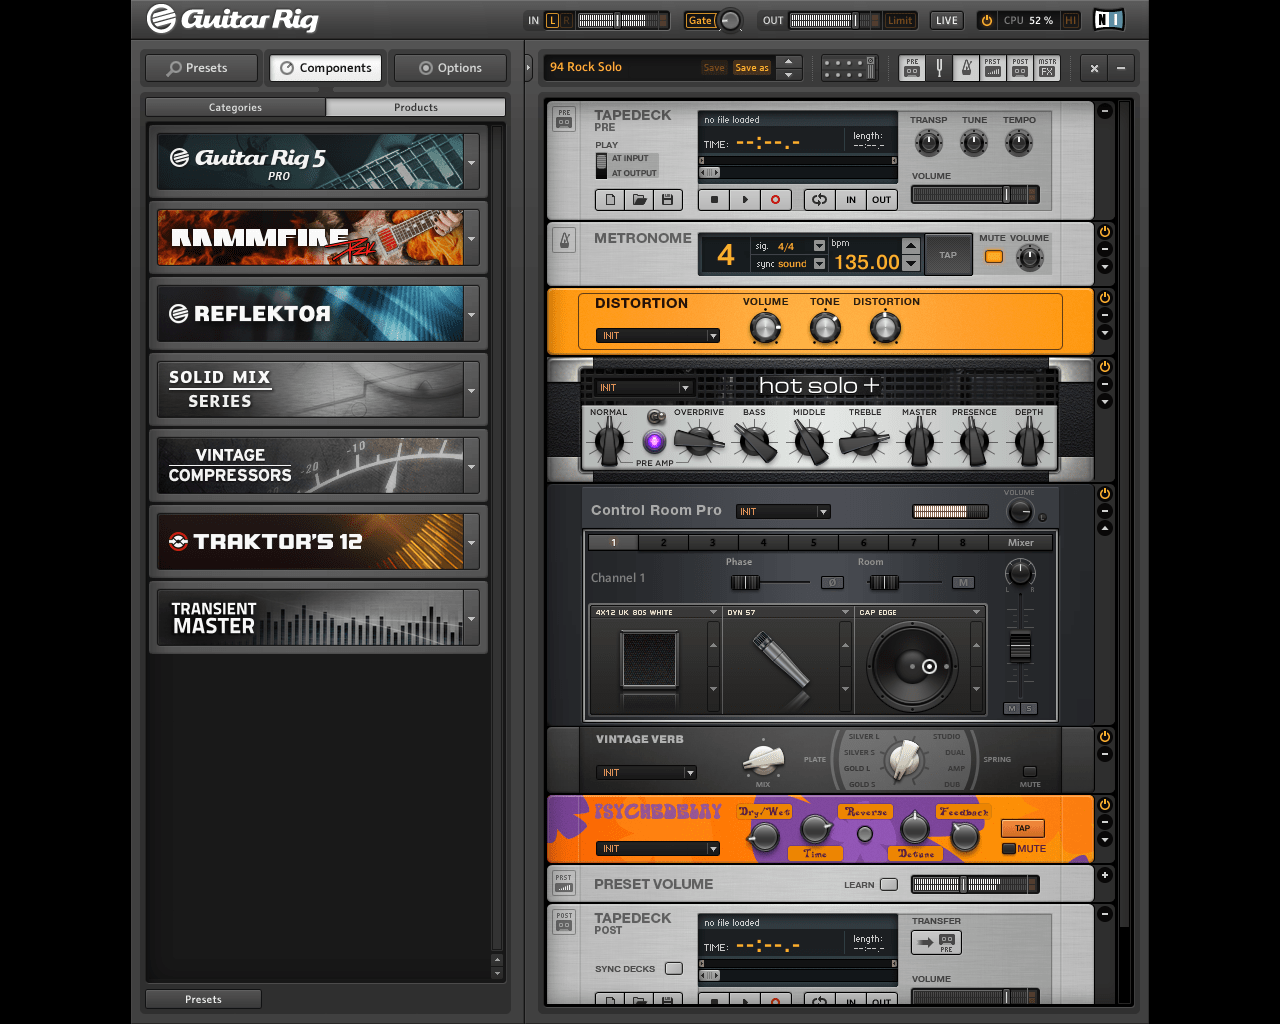Click the phase invert button in Control Room Pro
This screenshot has width=1280, height=1024.
click(832, 582)
